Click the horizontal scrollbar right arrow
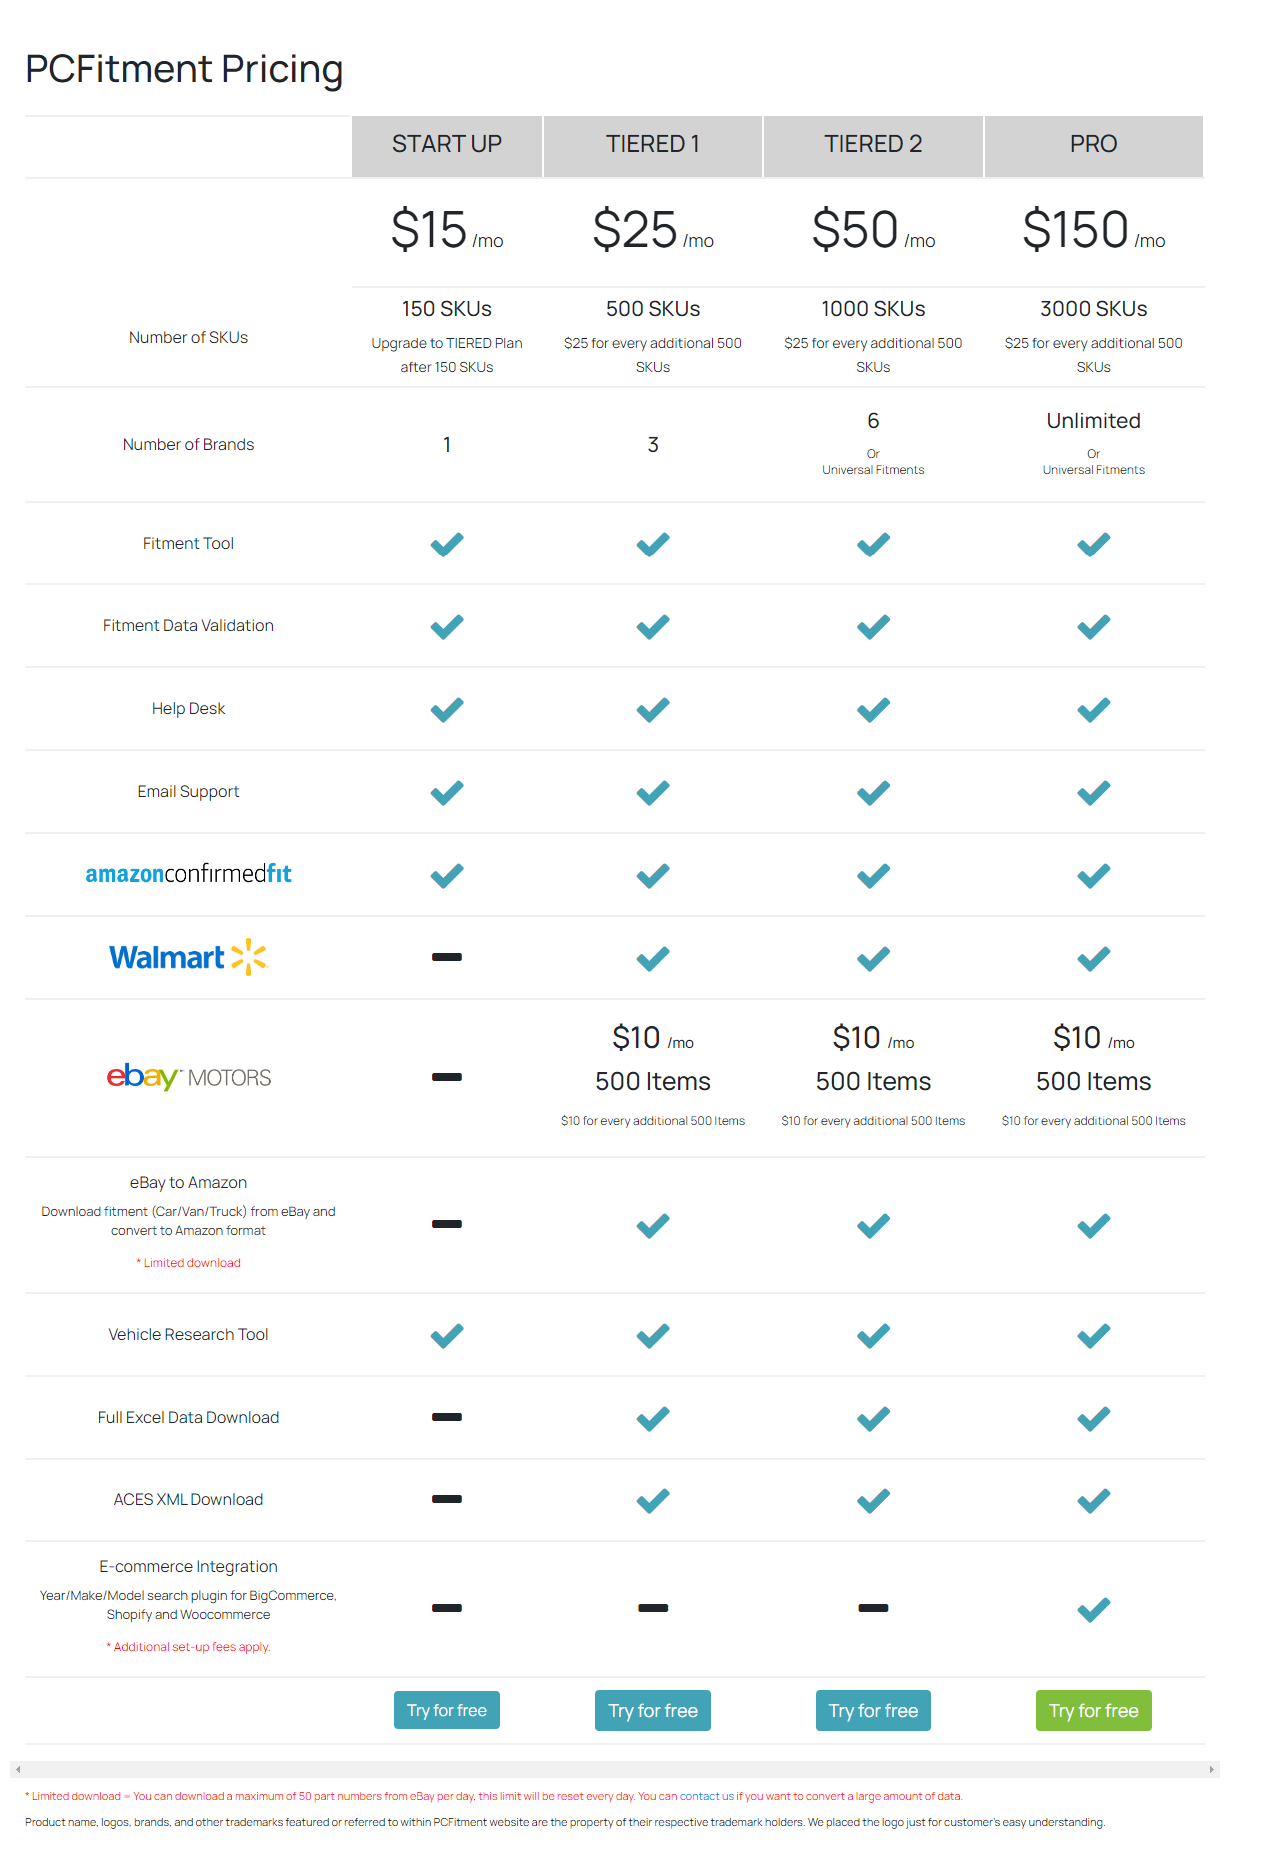 coord(1211,1769)
